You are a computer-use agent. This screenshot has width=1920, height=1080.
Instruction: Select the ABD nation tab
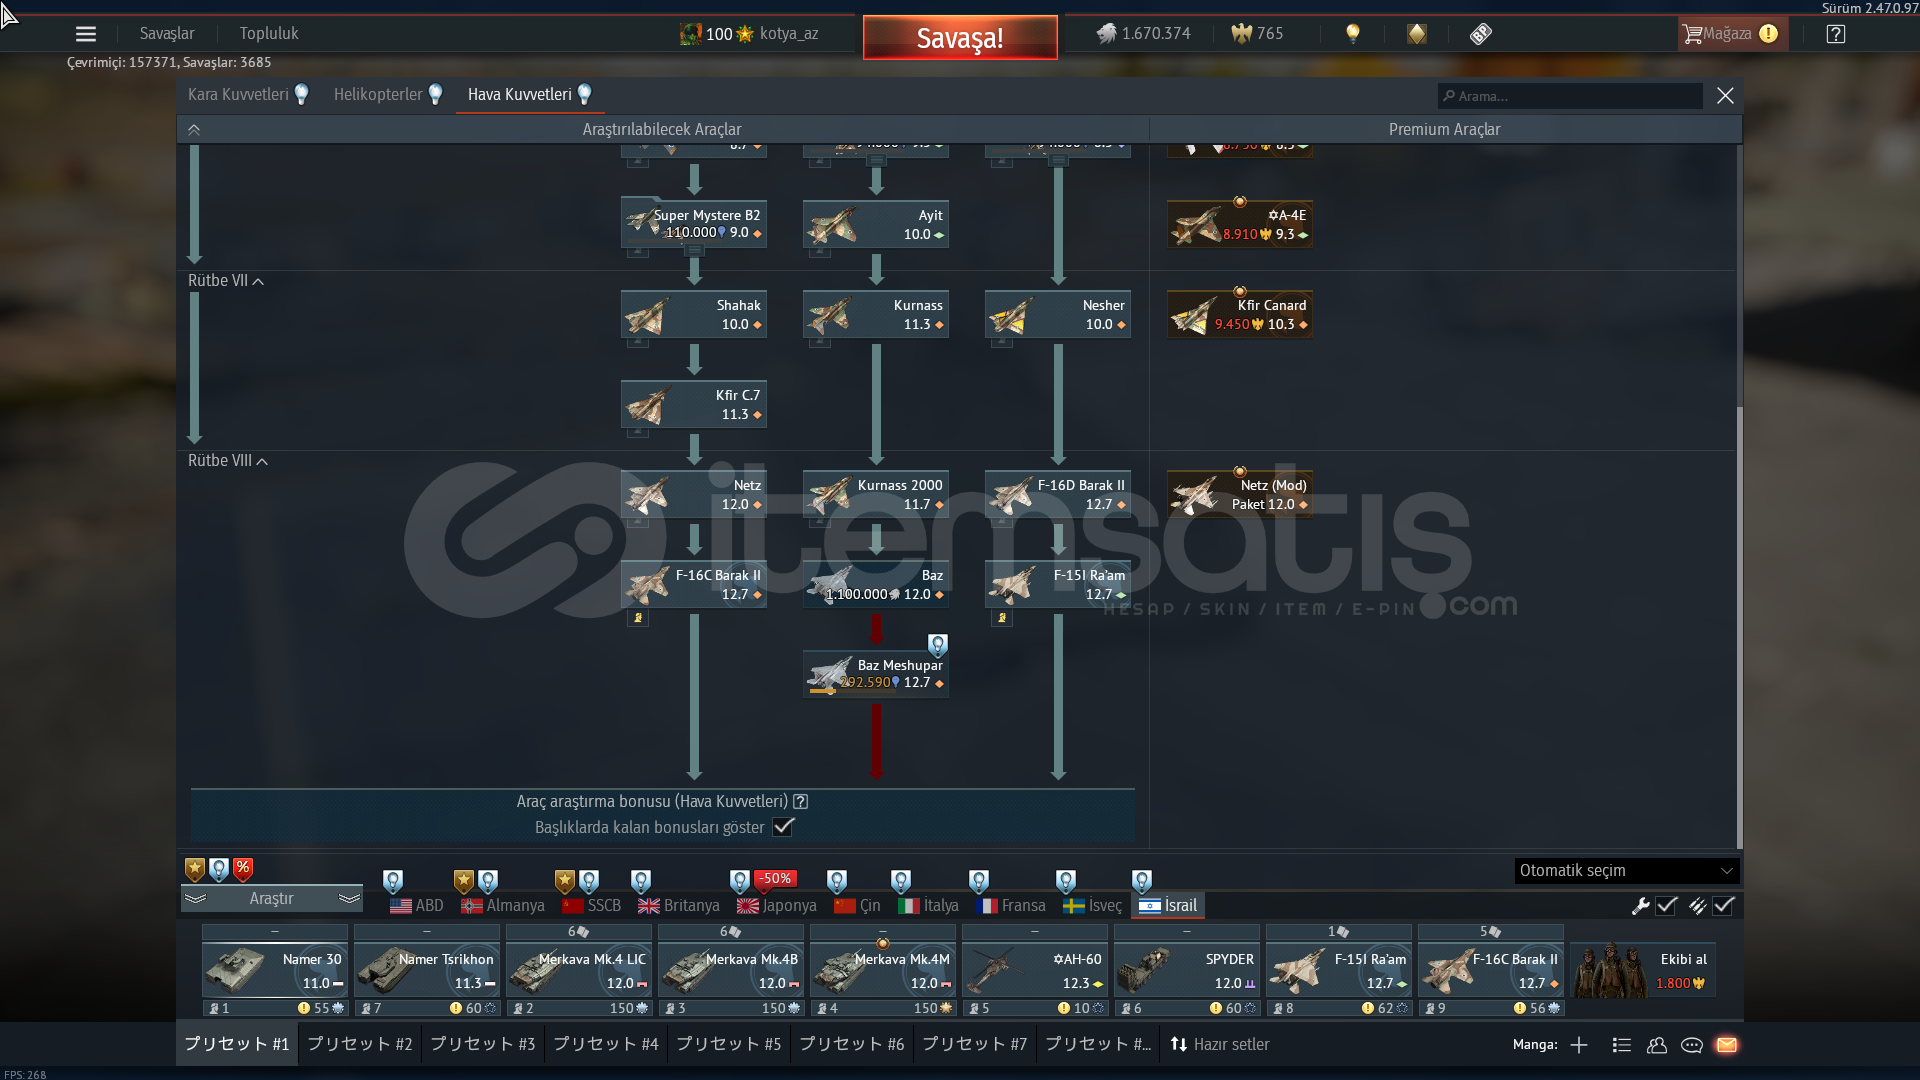(417, 906)
